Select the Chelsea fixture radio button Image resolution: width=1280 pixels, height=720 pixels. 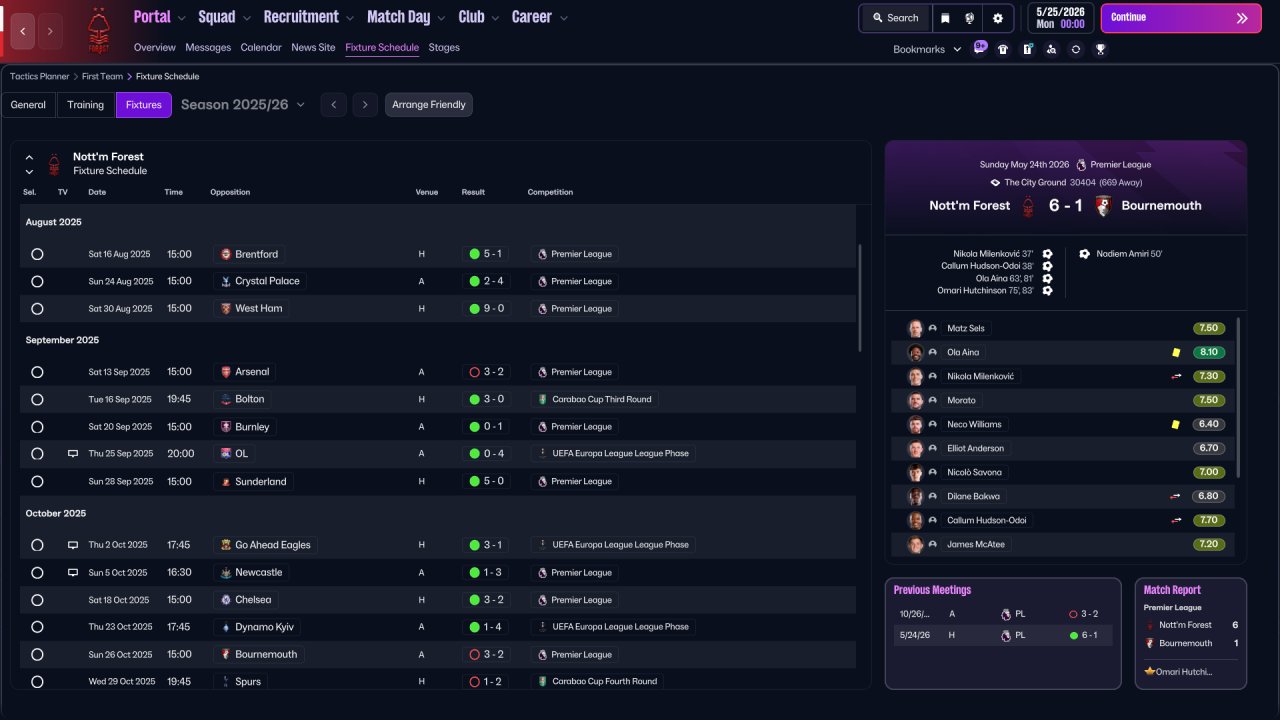(37, 600)
